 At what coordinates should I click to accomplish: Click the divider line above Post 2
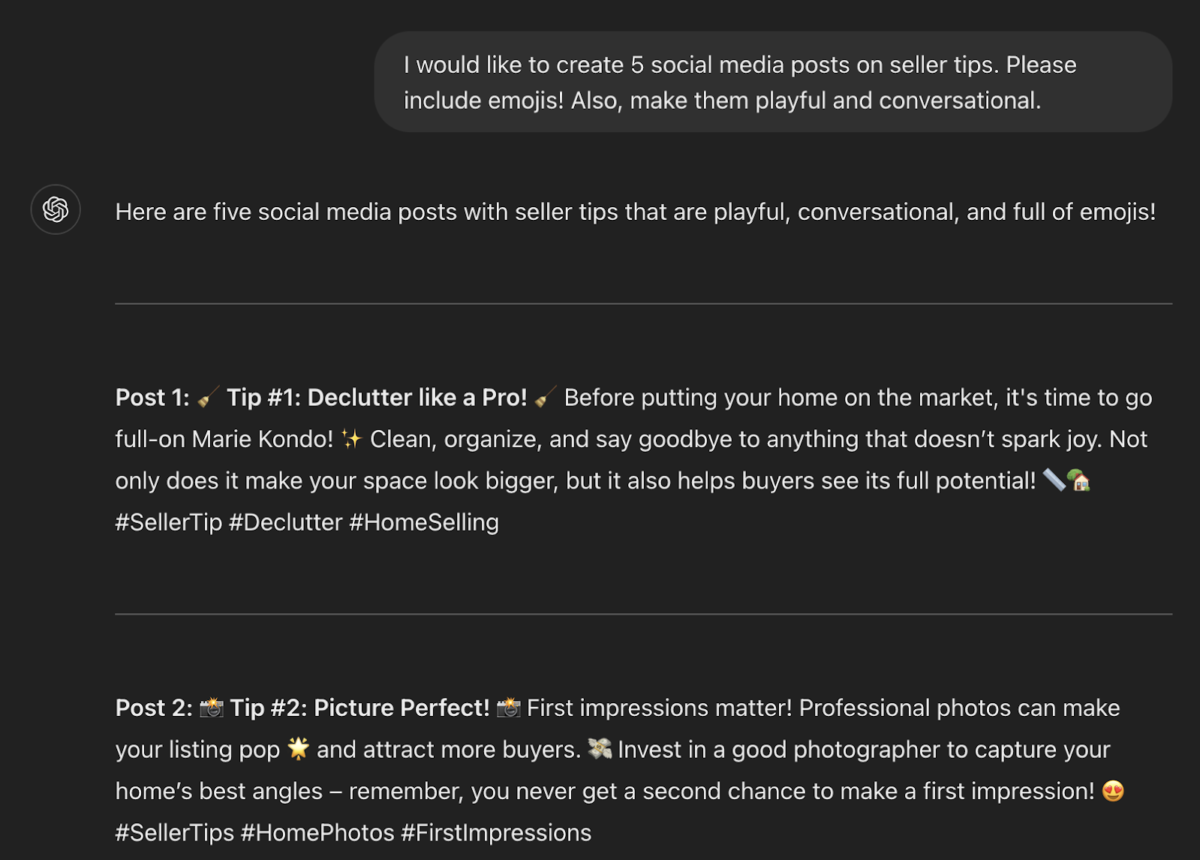tap(643, 614)
